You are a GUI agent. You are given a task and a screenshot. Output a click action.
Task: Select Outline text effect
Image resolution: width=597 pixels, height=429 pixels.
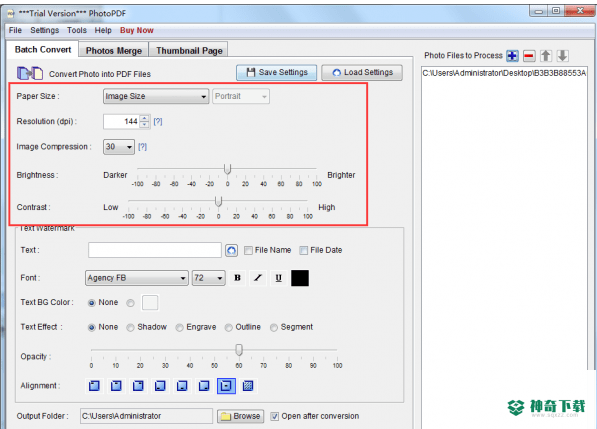[228, 327]
